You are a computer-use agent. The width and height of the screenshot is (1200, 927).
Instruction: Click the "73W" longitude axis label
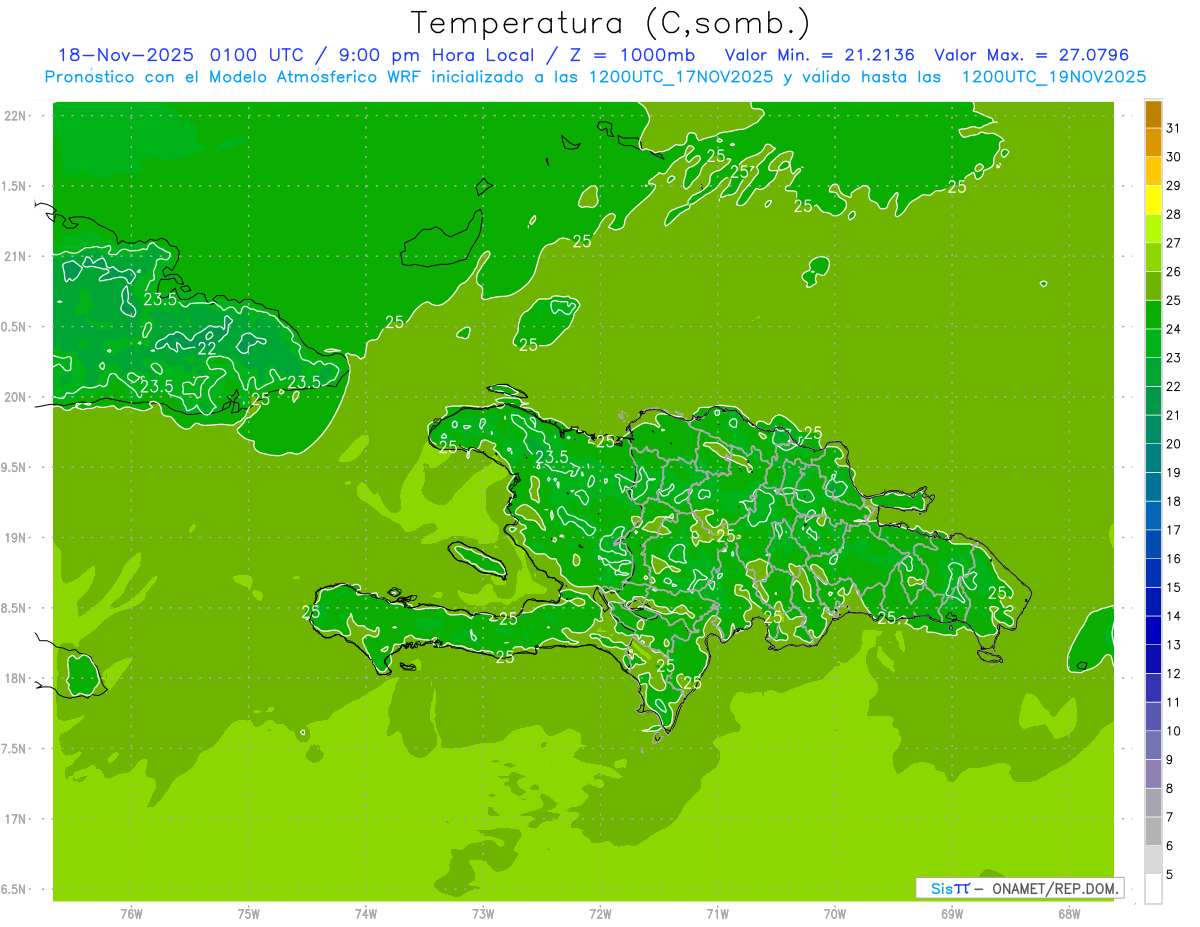(483, 914)
